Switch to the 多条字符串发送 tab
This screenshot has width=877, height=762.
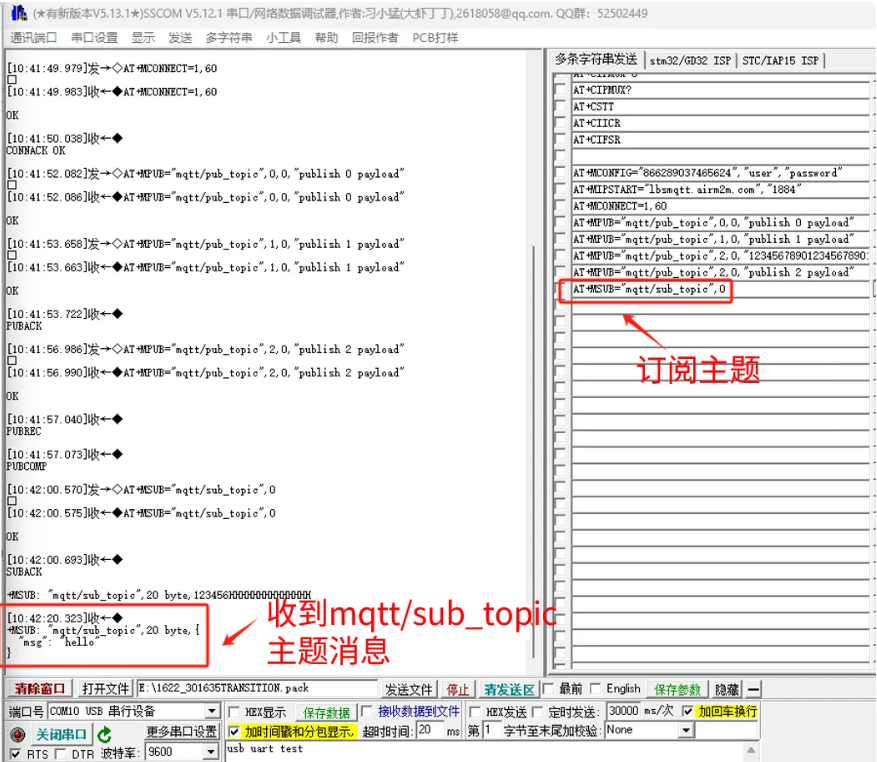596,59
